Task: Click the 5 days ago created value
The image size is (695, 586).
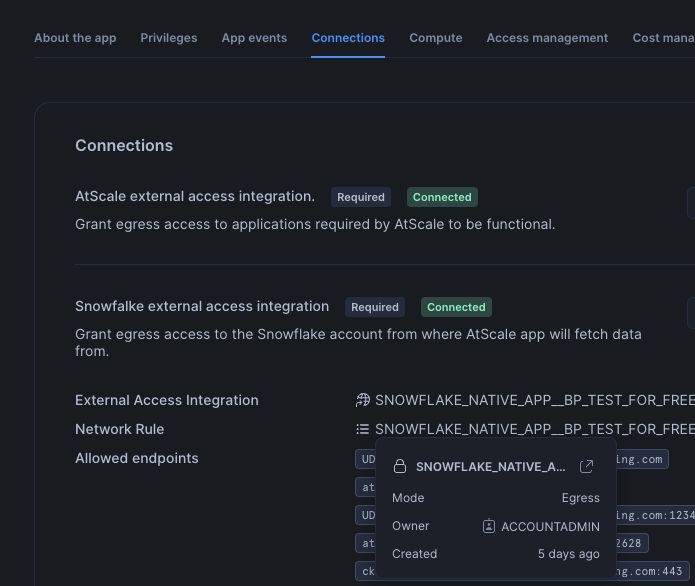Action: pyautogui.click(x=569, y=554)
